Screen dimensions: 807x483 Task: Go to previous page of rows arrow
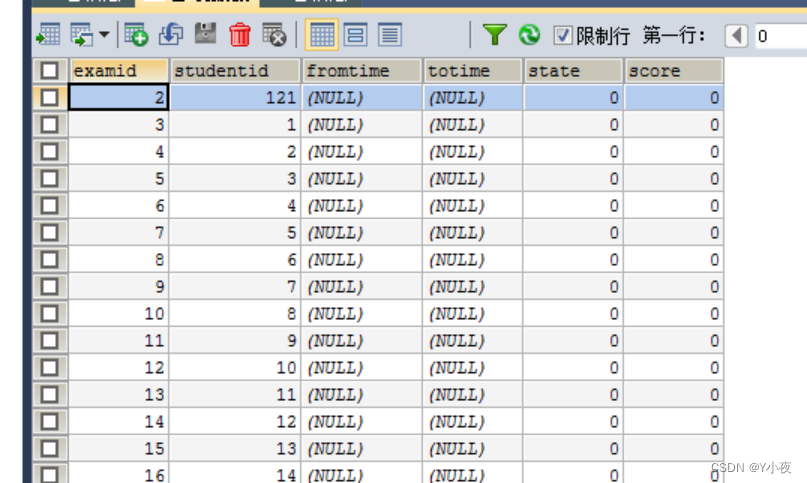coord(736,36)
